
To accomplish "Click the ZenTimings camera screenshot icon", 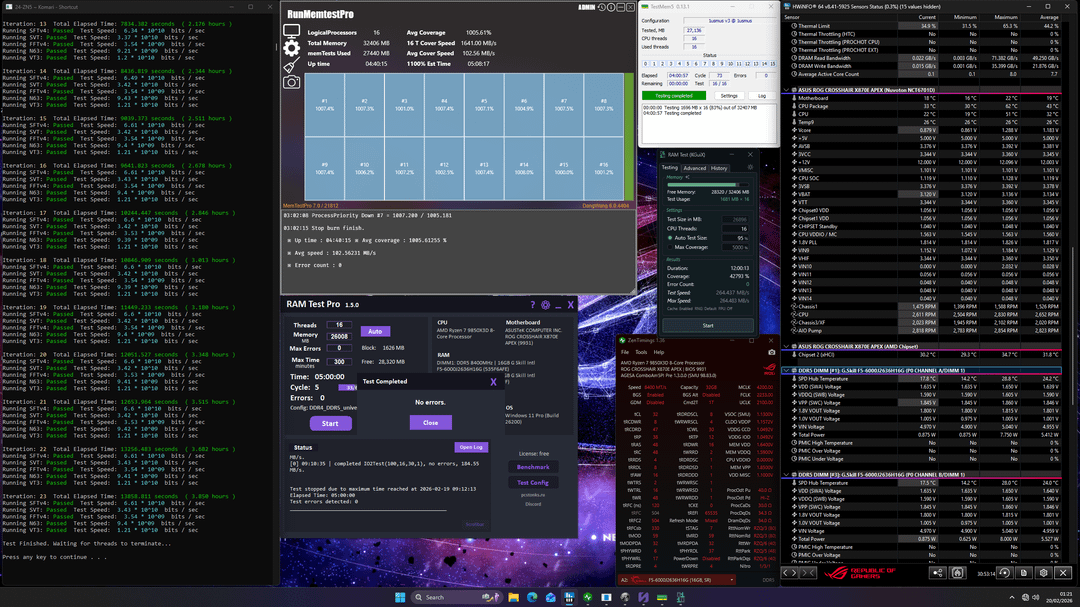I will pyautogui.click(x=771, y=352).
